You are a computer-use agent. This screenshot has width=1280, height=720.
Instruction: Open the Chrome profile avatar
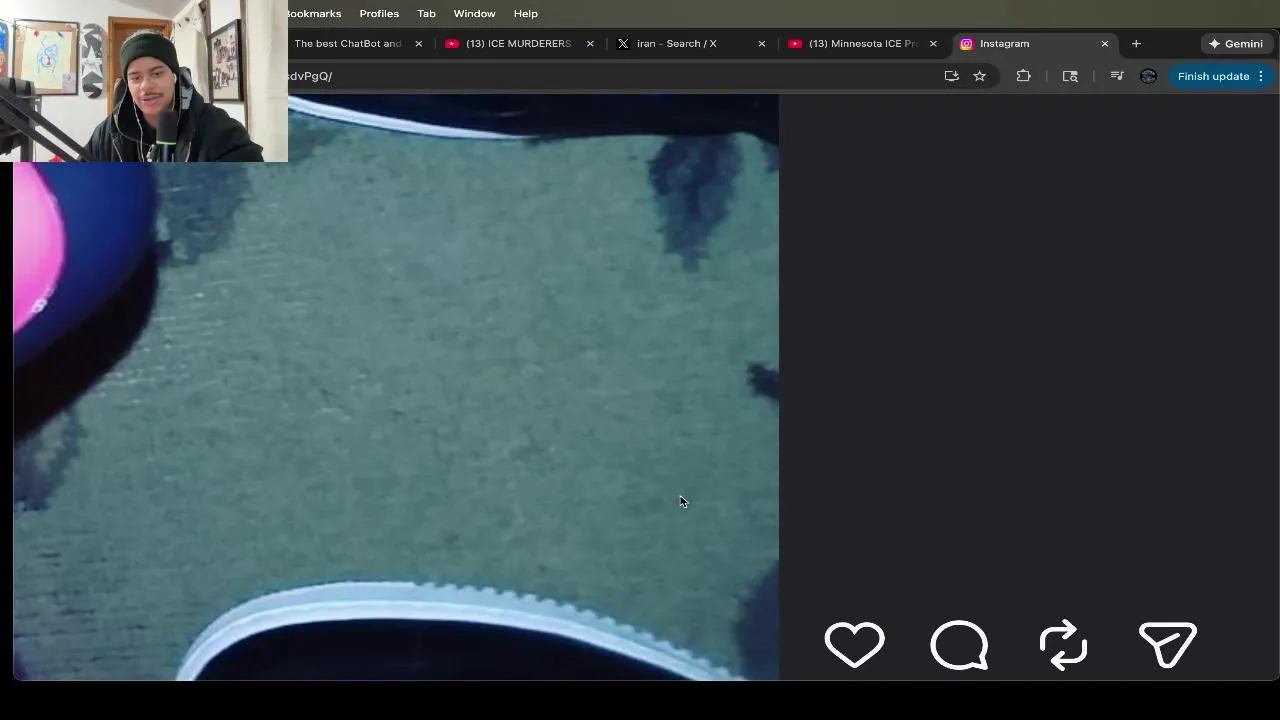click(1148, 76)
